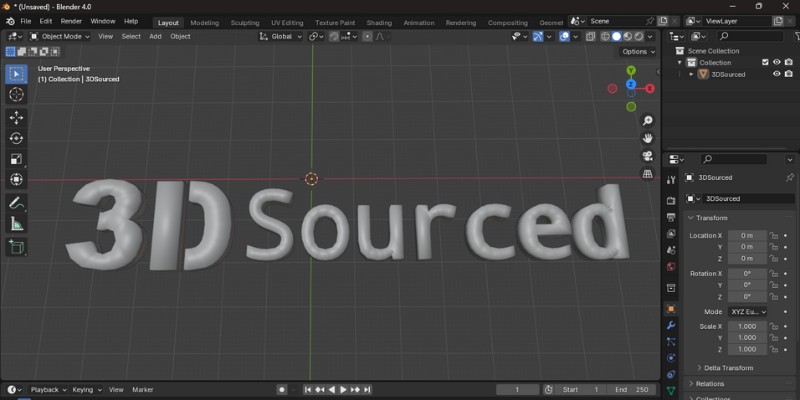Toggle viewport gizmos display button
Image resolution: width=800 pixels, height=400 pixels.
(x=538, y=36)
